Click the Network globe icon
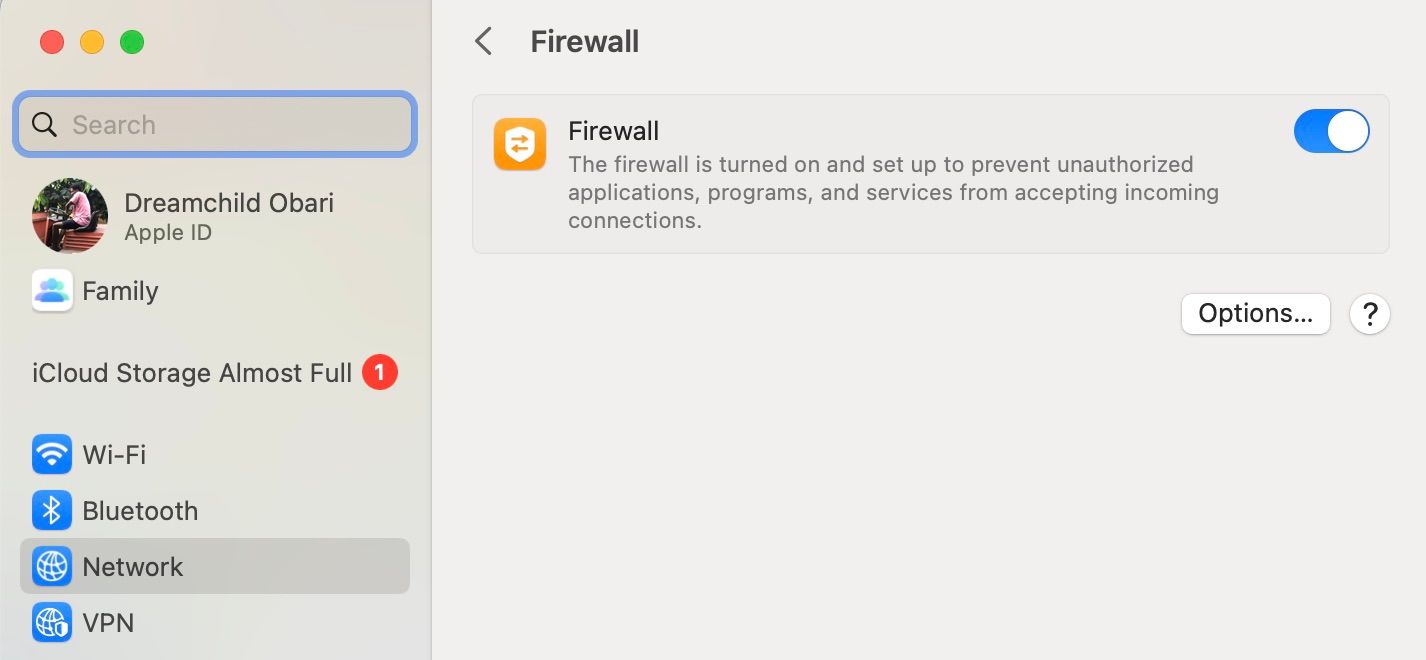 (52, 567)
